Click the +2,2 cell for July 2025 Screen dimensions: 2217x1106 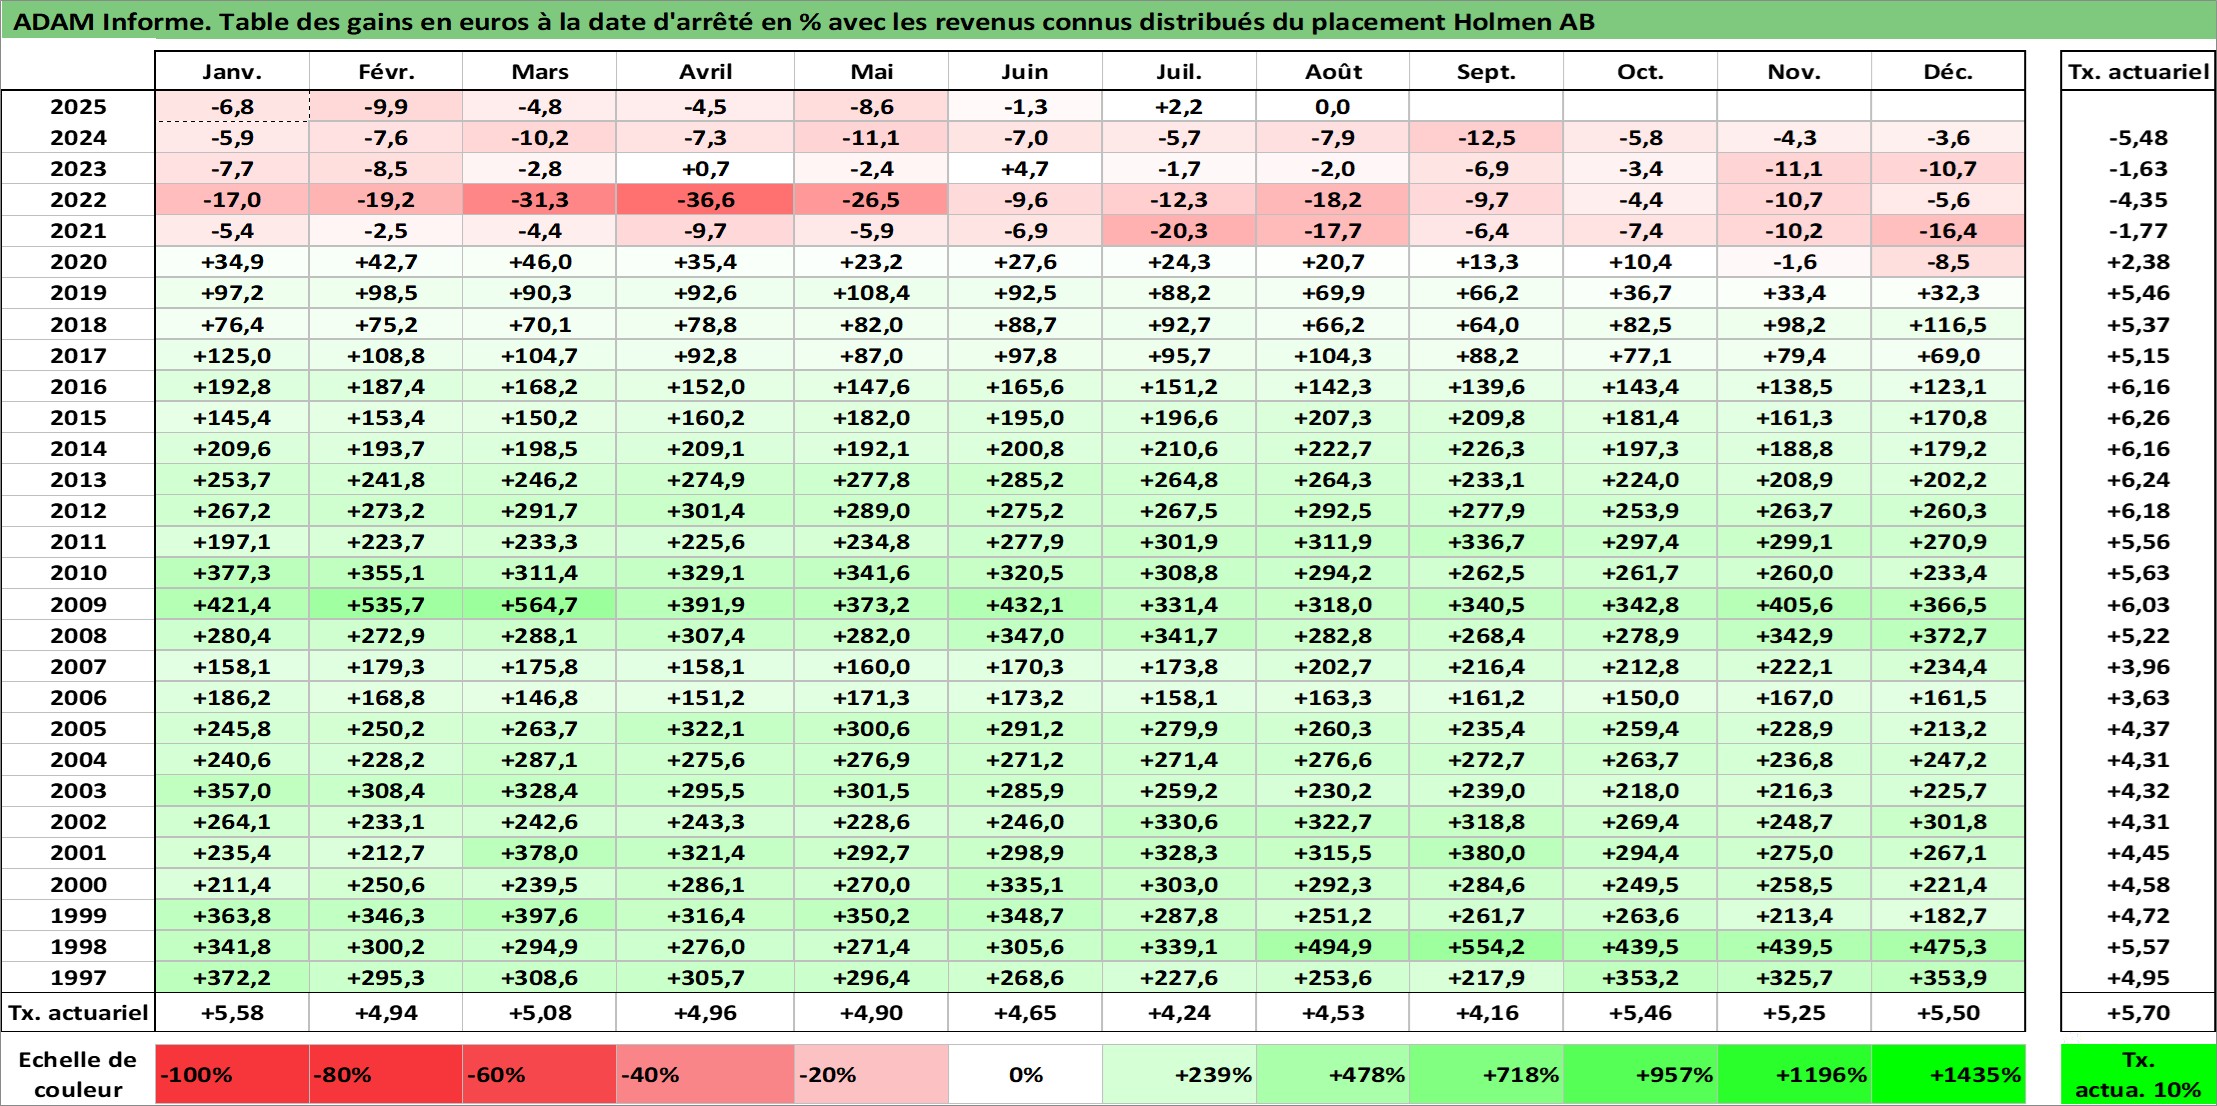(1179, 107)
